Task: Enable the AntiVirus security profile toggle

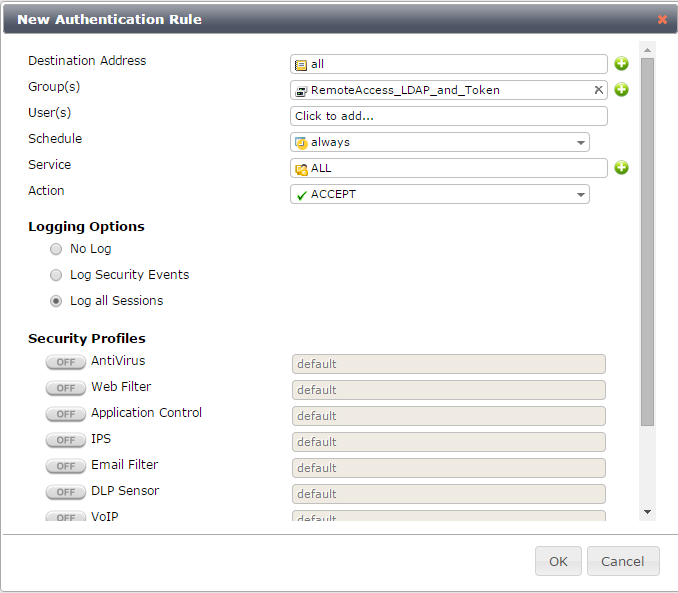Action: click(65, 362)
